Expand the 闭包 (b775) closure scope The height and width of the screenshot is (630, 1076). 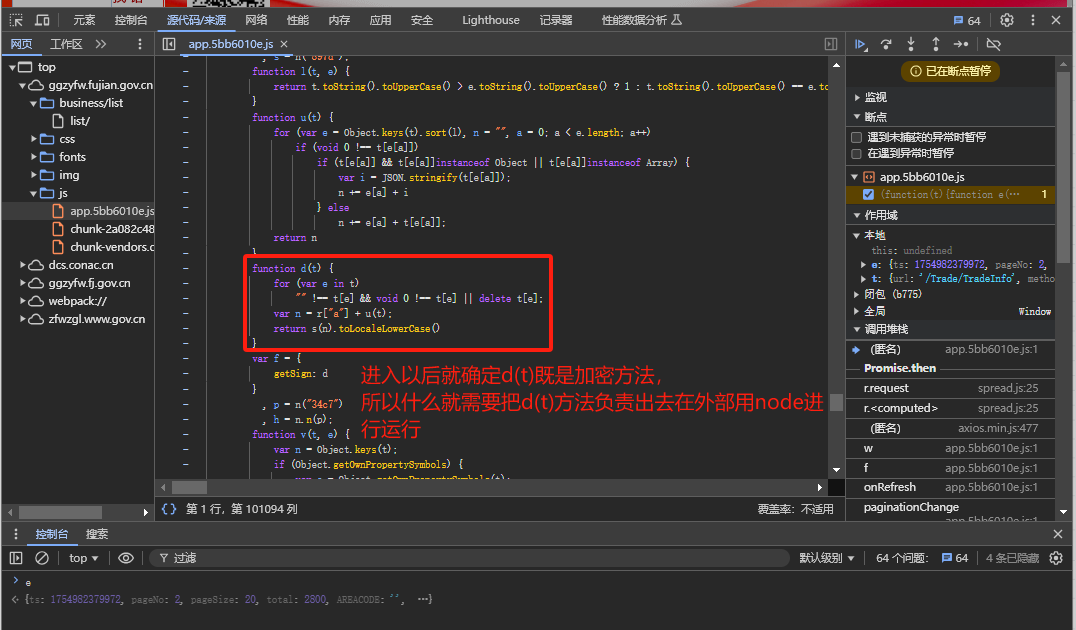[856, 294]
